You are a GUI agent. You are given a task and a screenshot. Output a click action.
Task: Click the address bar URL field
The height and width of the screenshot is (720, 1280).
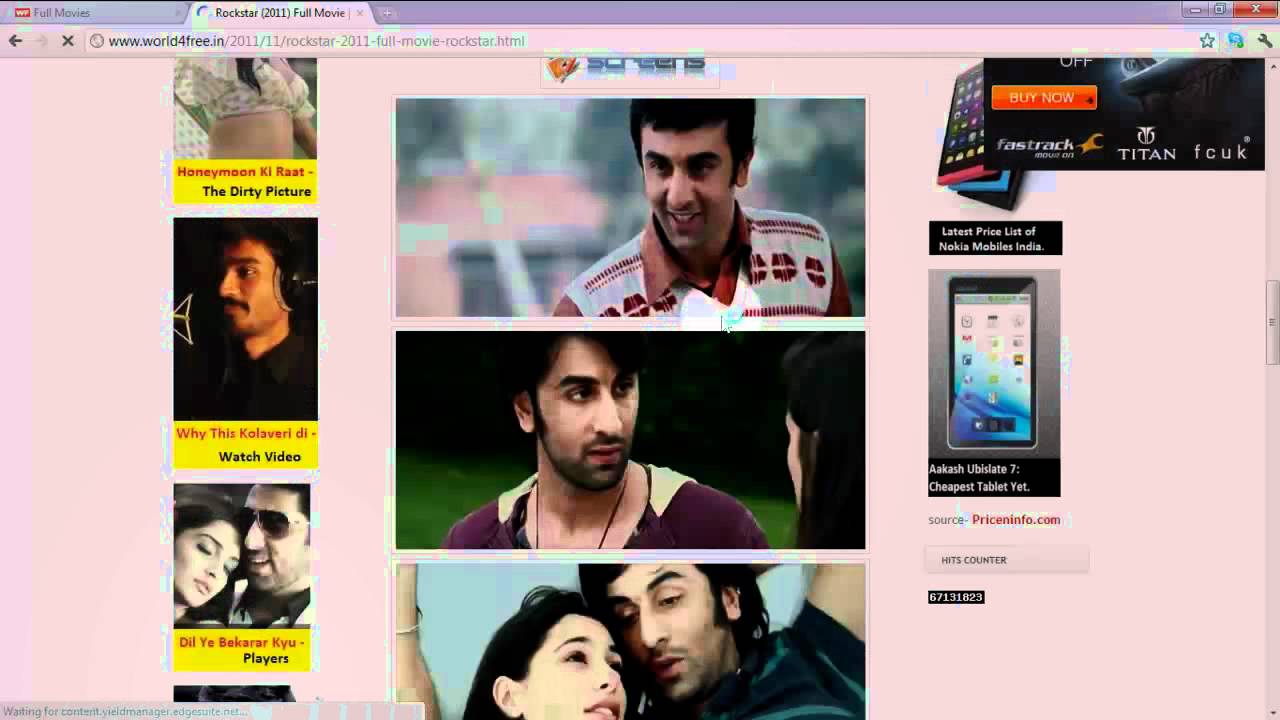(640, 41)
